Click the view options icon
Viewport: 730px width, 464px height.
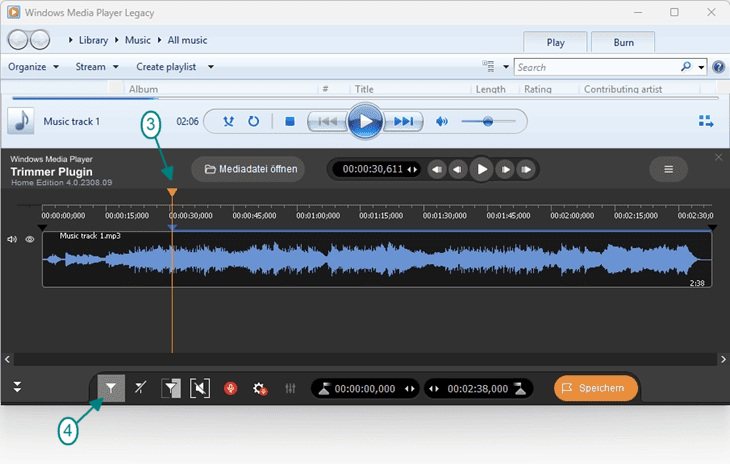pyautogui.click(x=488, y=66)
